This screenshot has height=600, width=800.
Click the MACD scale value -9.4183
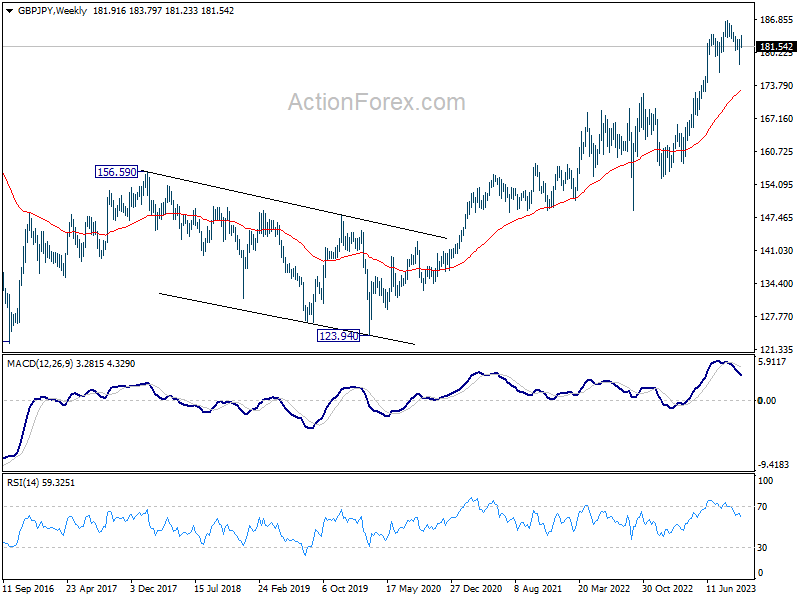(773, 465)
